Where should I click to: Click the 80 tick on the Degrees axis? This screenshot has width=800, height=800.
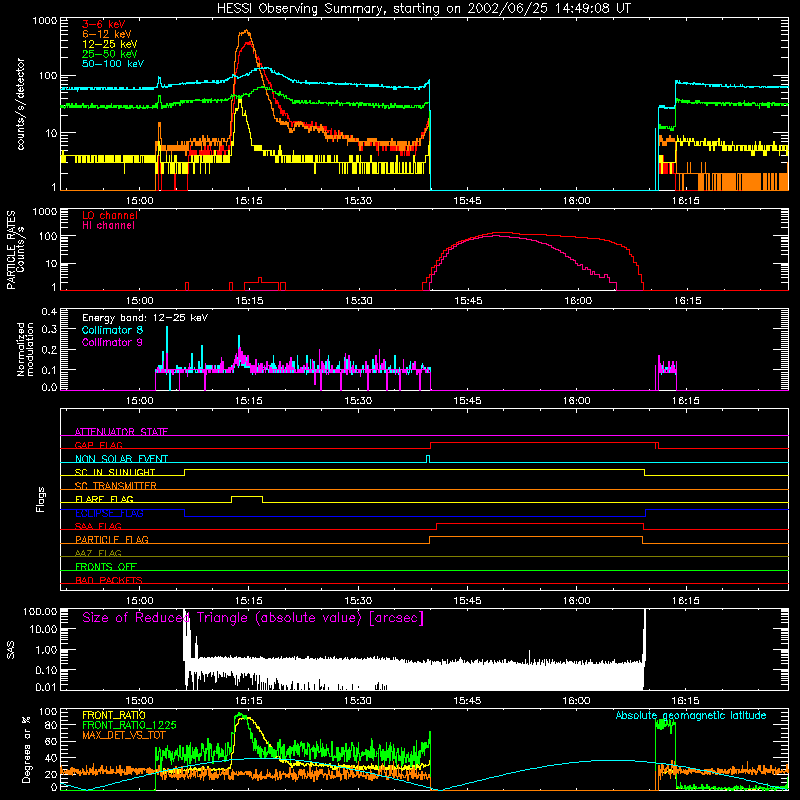[52, 725]
